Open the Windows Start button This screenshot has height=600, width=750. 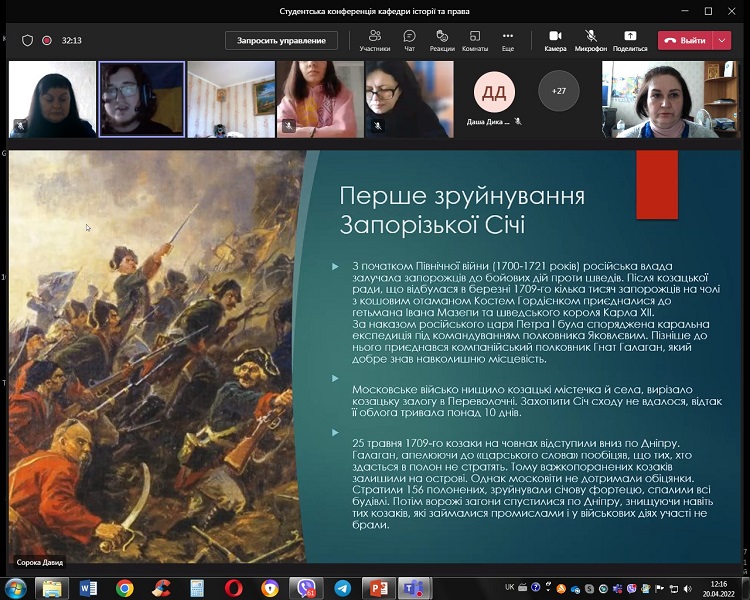[x=16, y=588]
